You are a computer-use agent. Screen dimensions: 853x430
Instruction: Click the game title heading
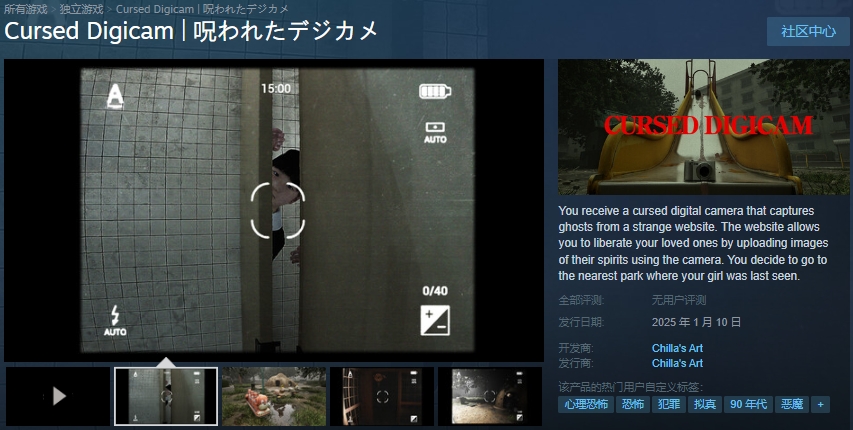[191, 31]
